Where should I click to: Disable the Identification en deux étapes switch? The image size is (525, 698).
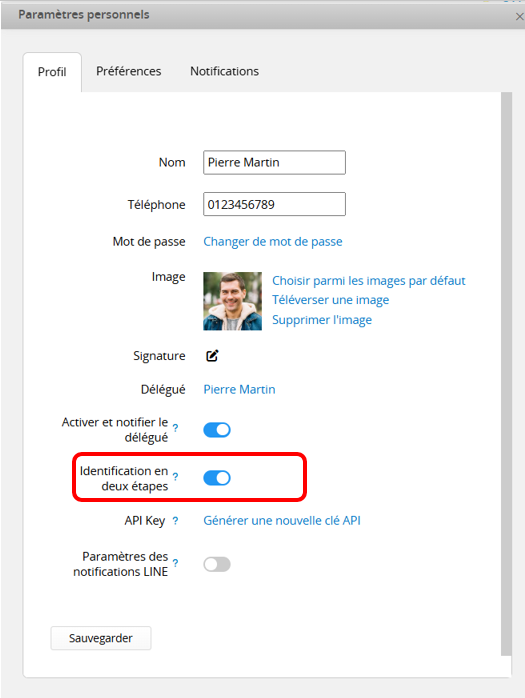217,478
